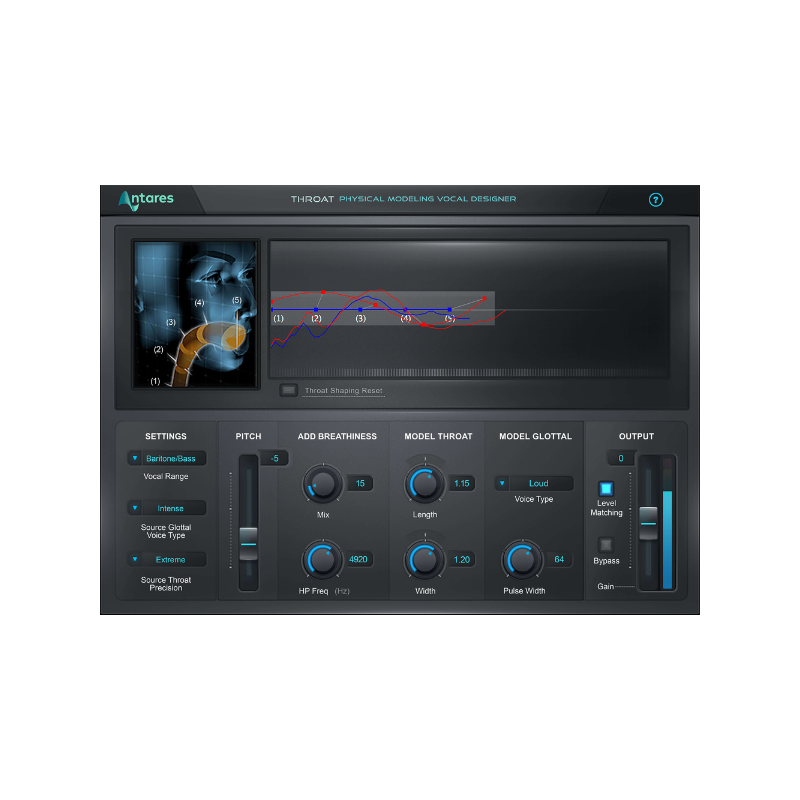This screenshot has height=800, width=800.
Task: Click the throat model face graphic
Action: tap(192, 312)
